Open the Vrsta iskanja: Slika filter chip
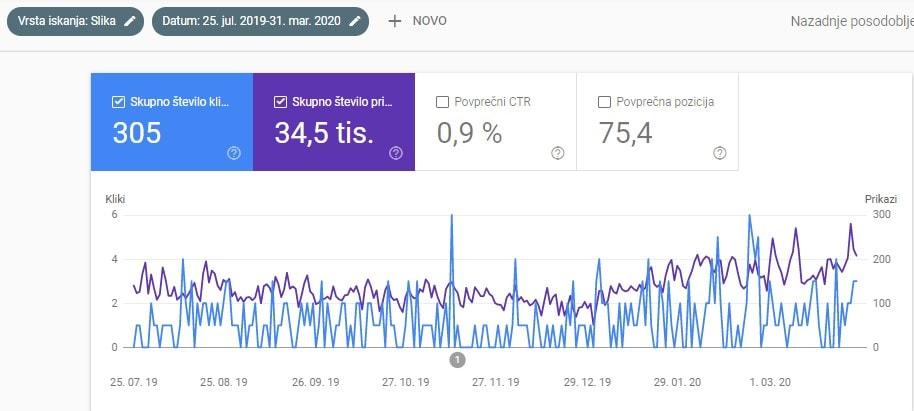 pos(75,22)
